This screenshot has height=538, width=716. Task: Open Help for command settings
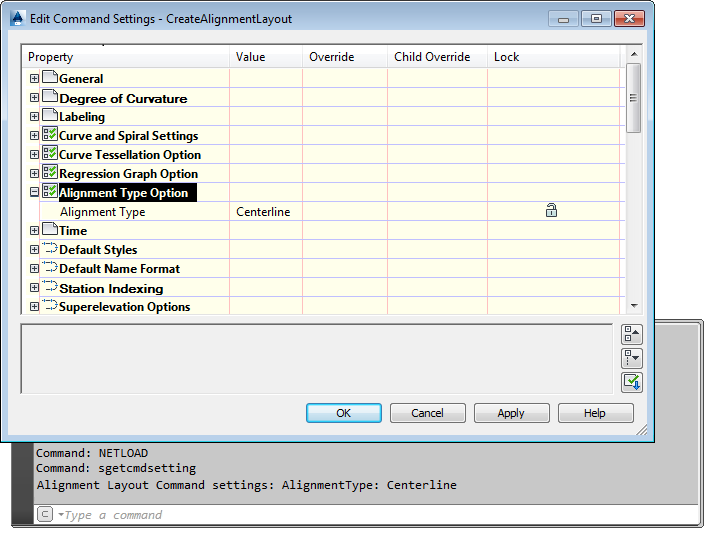[595, 413]
